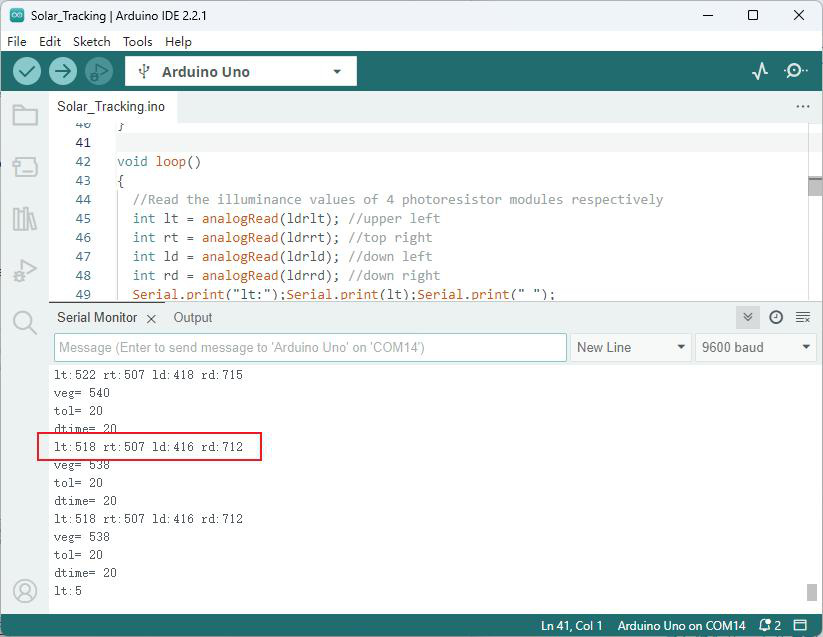Open the Debug panel in sidebar
This screenshot has width=823, height=637.
[25, 271]
